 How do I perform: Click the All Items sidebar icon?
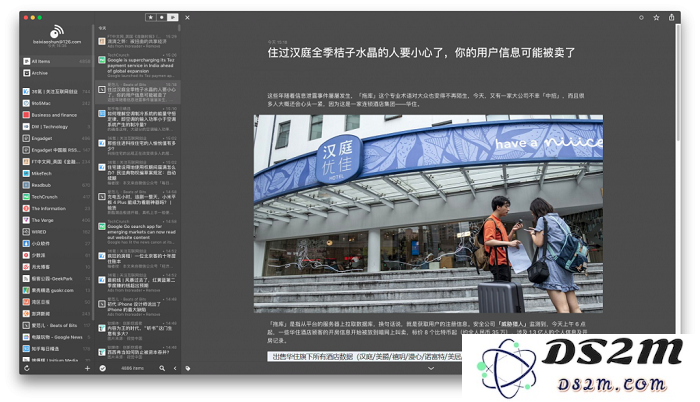click(x=26, y=61)
